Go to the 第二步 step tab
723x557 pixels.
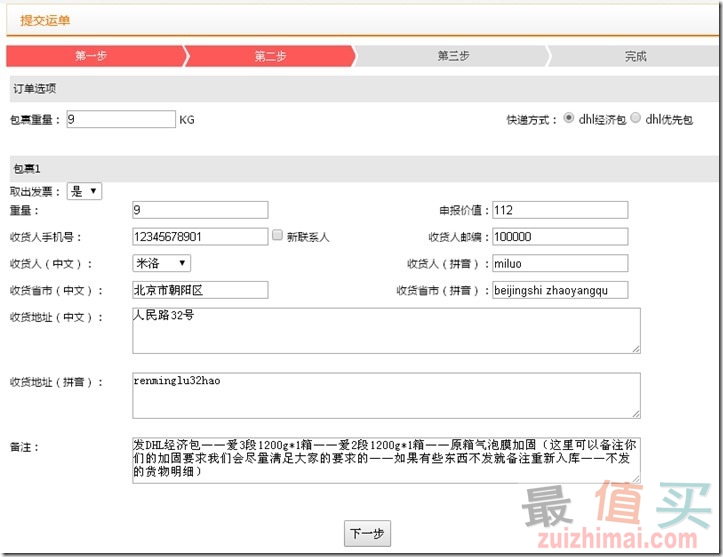click(x=271, y=56)
